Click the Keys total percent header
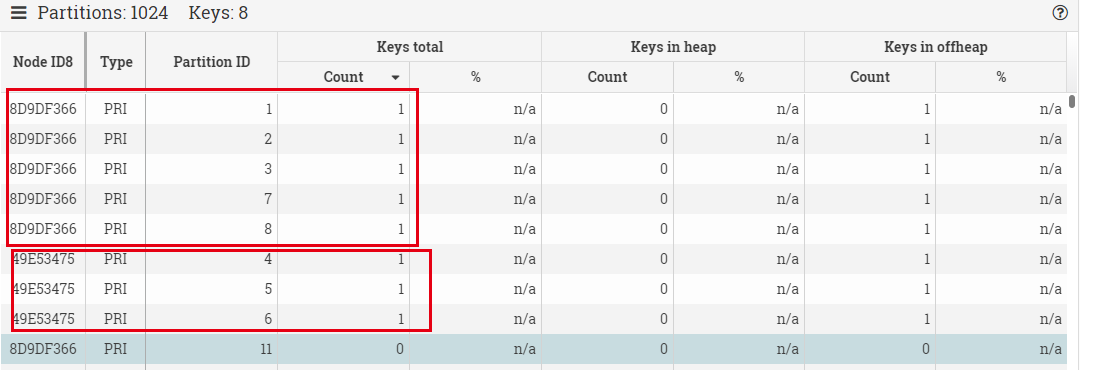 (476, 77)
